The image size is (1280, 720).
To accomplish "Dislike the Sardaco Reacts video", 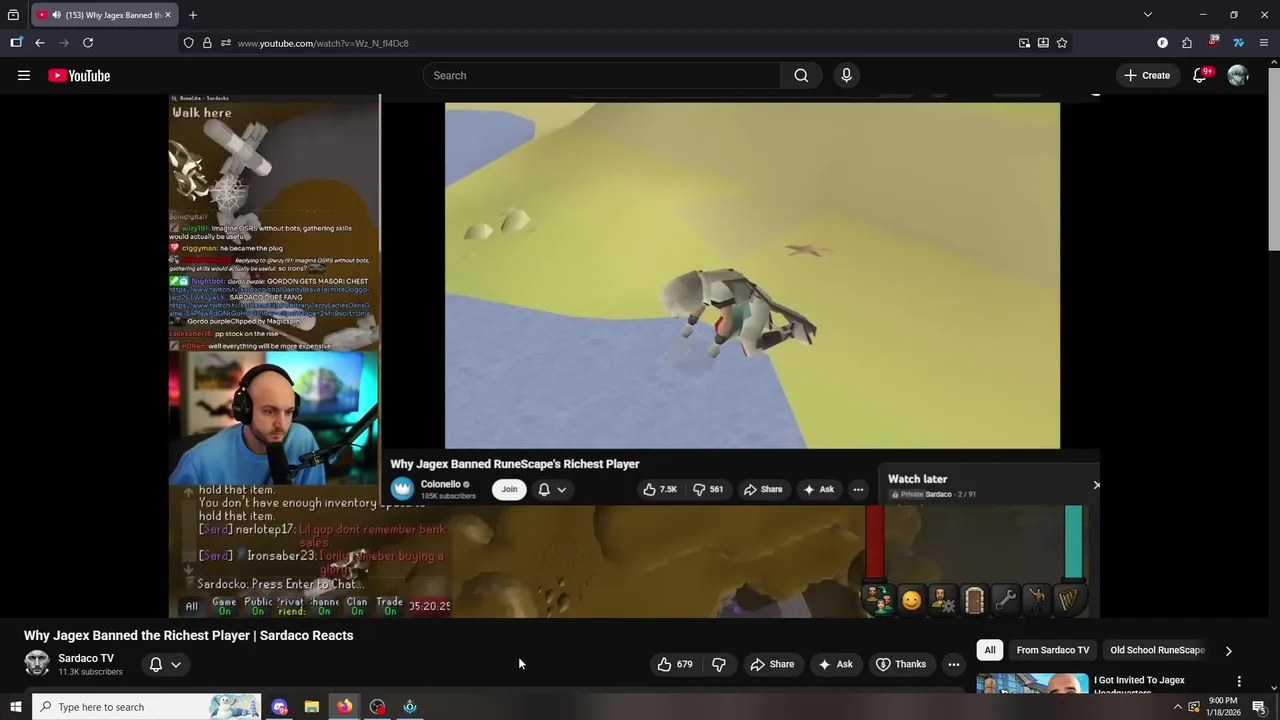I will click(x=719, y=664).
